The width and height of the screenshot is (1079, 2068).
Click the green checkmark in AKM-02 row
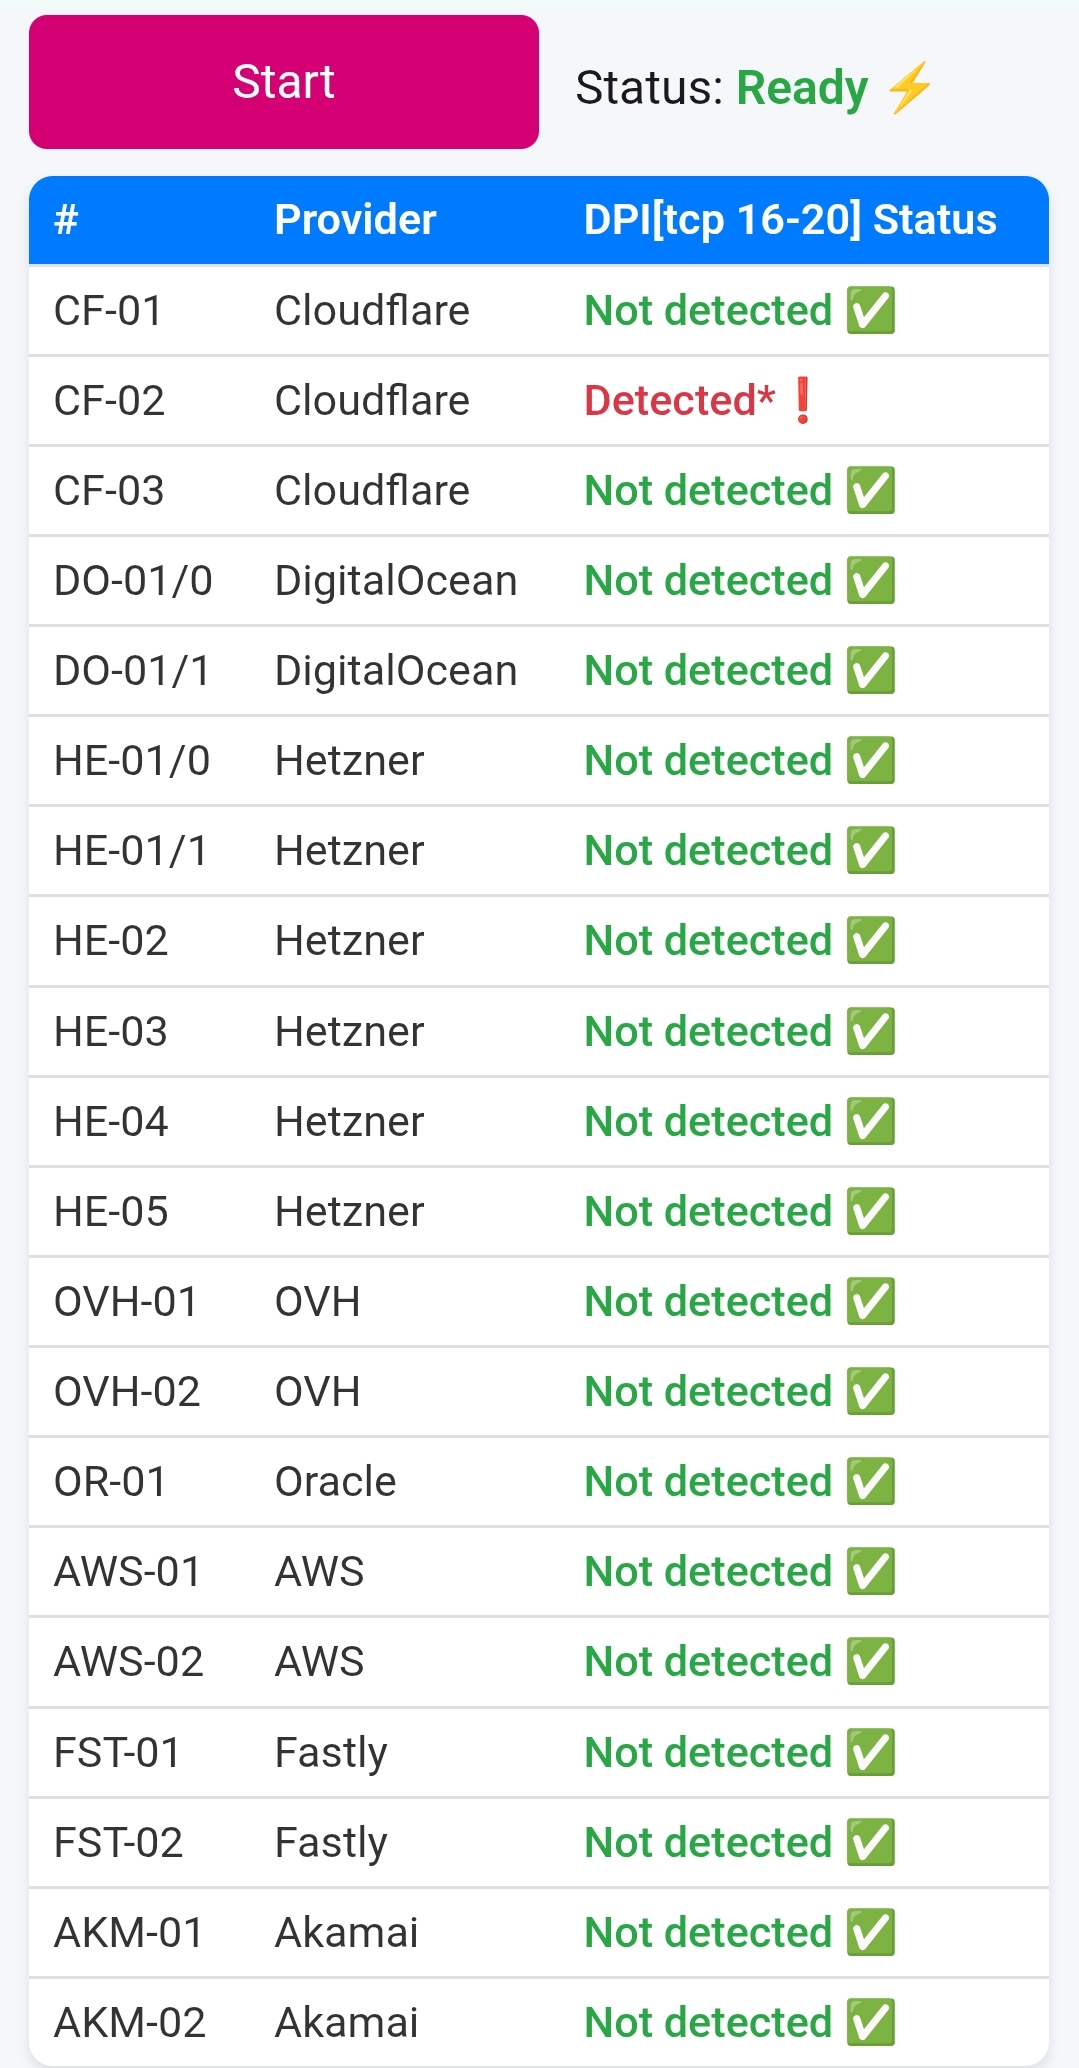tap(870, 2022)
